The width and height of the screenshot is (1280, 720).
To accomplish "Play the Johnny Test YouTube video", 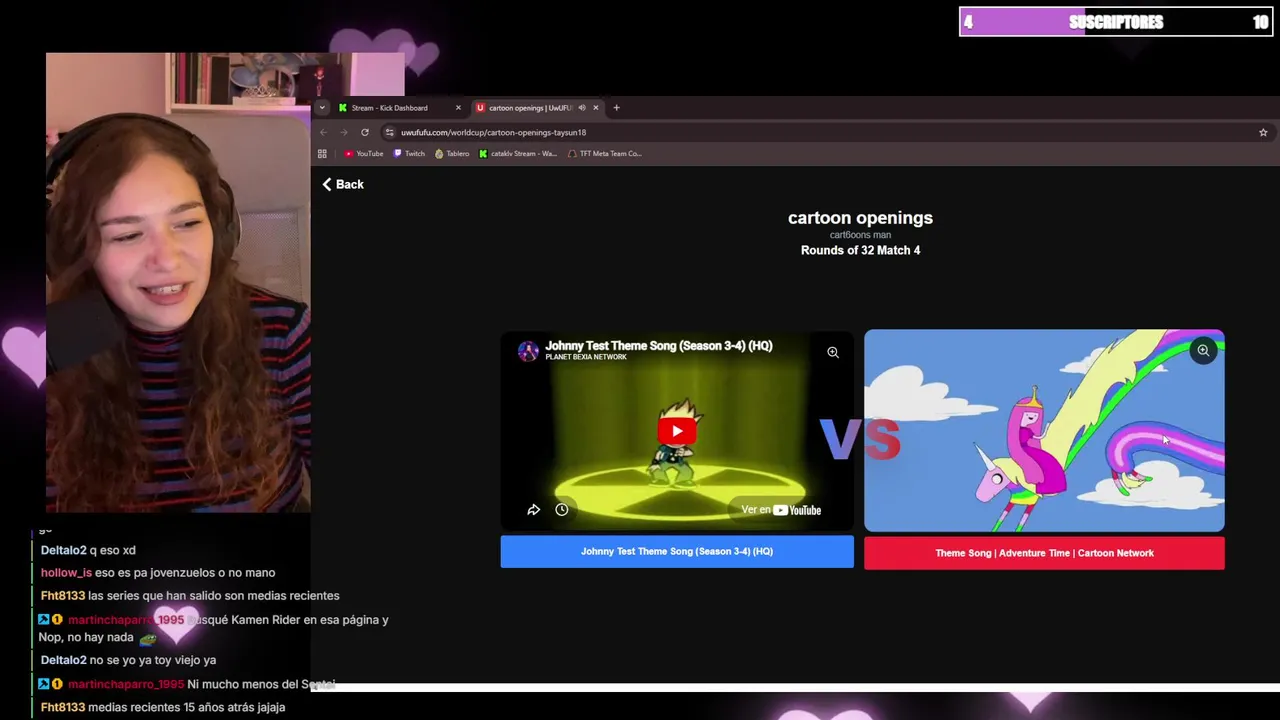I will (x=677, y=431).
